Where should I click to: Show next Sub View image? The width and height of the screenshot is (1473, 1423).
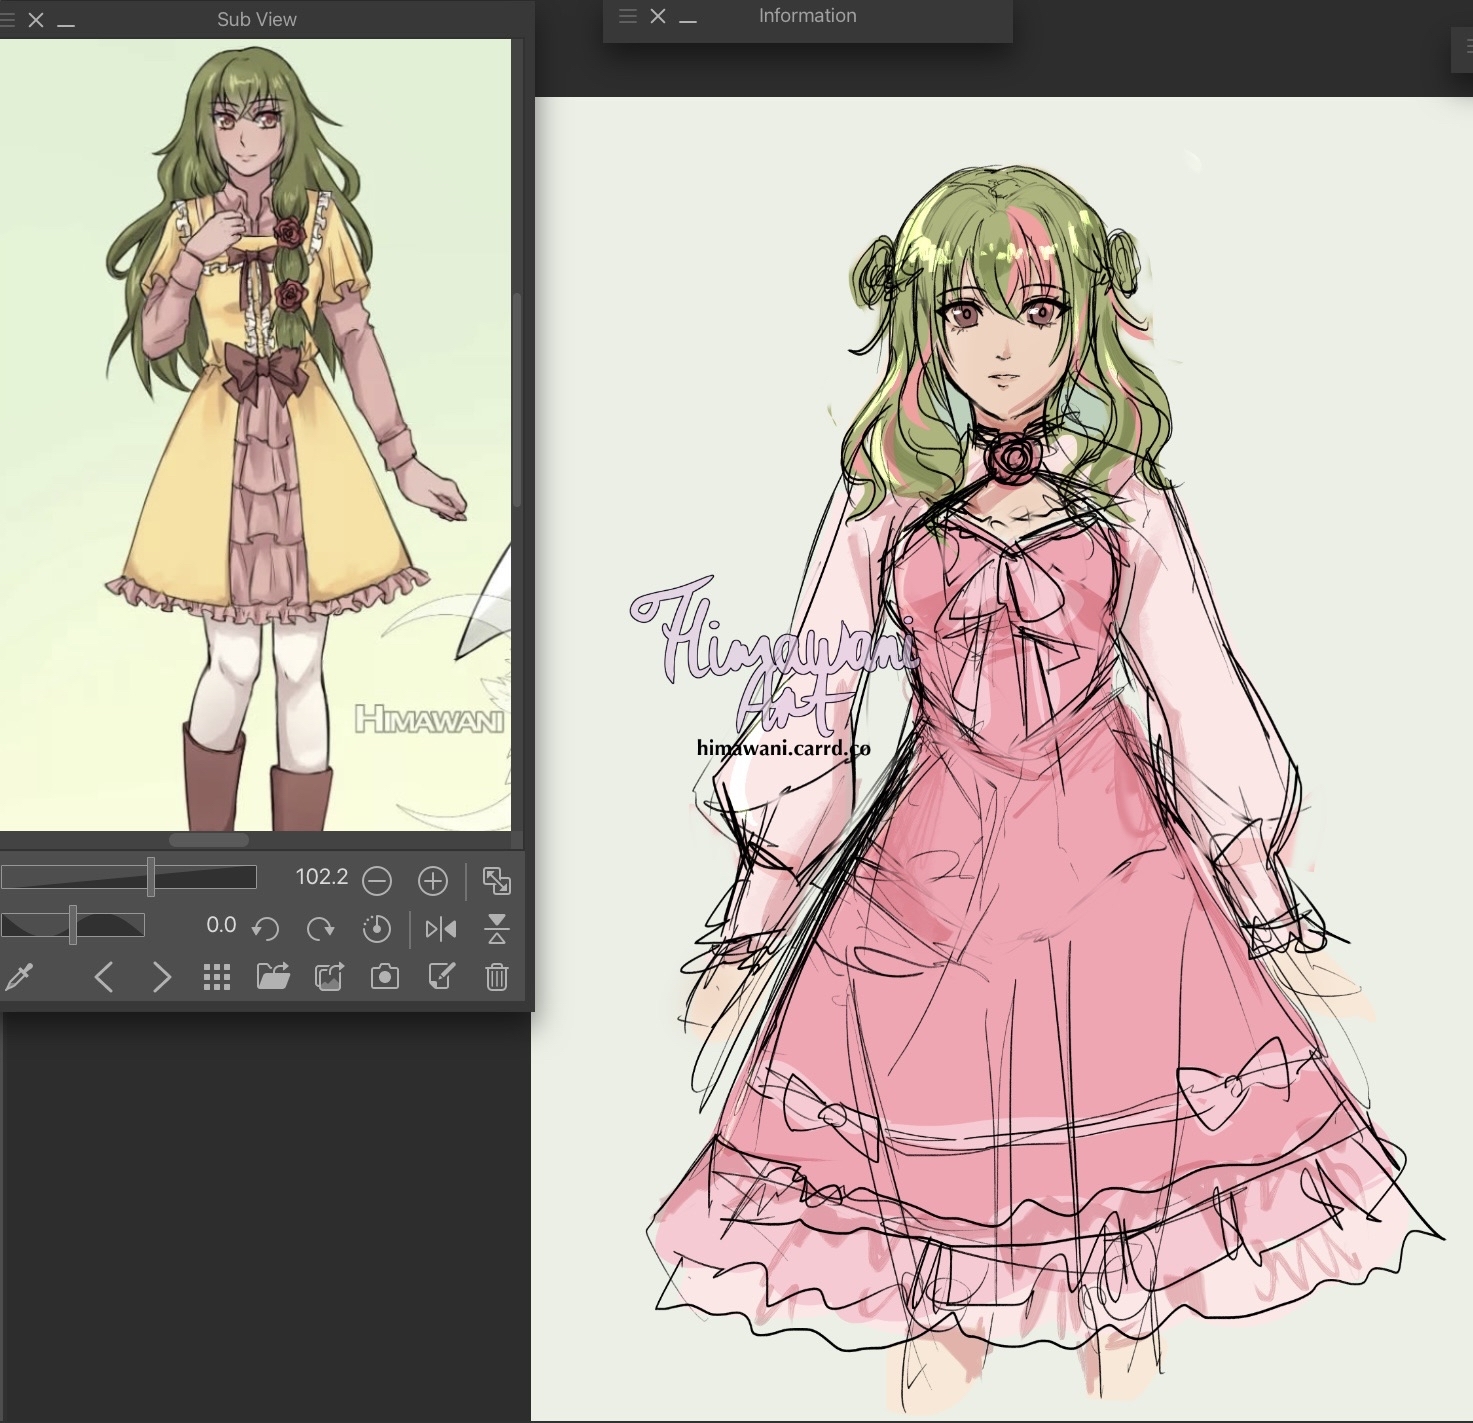tap(161, 977)
